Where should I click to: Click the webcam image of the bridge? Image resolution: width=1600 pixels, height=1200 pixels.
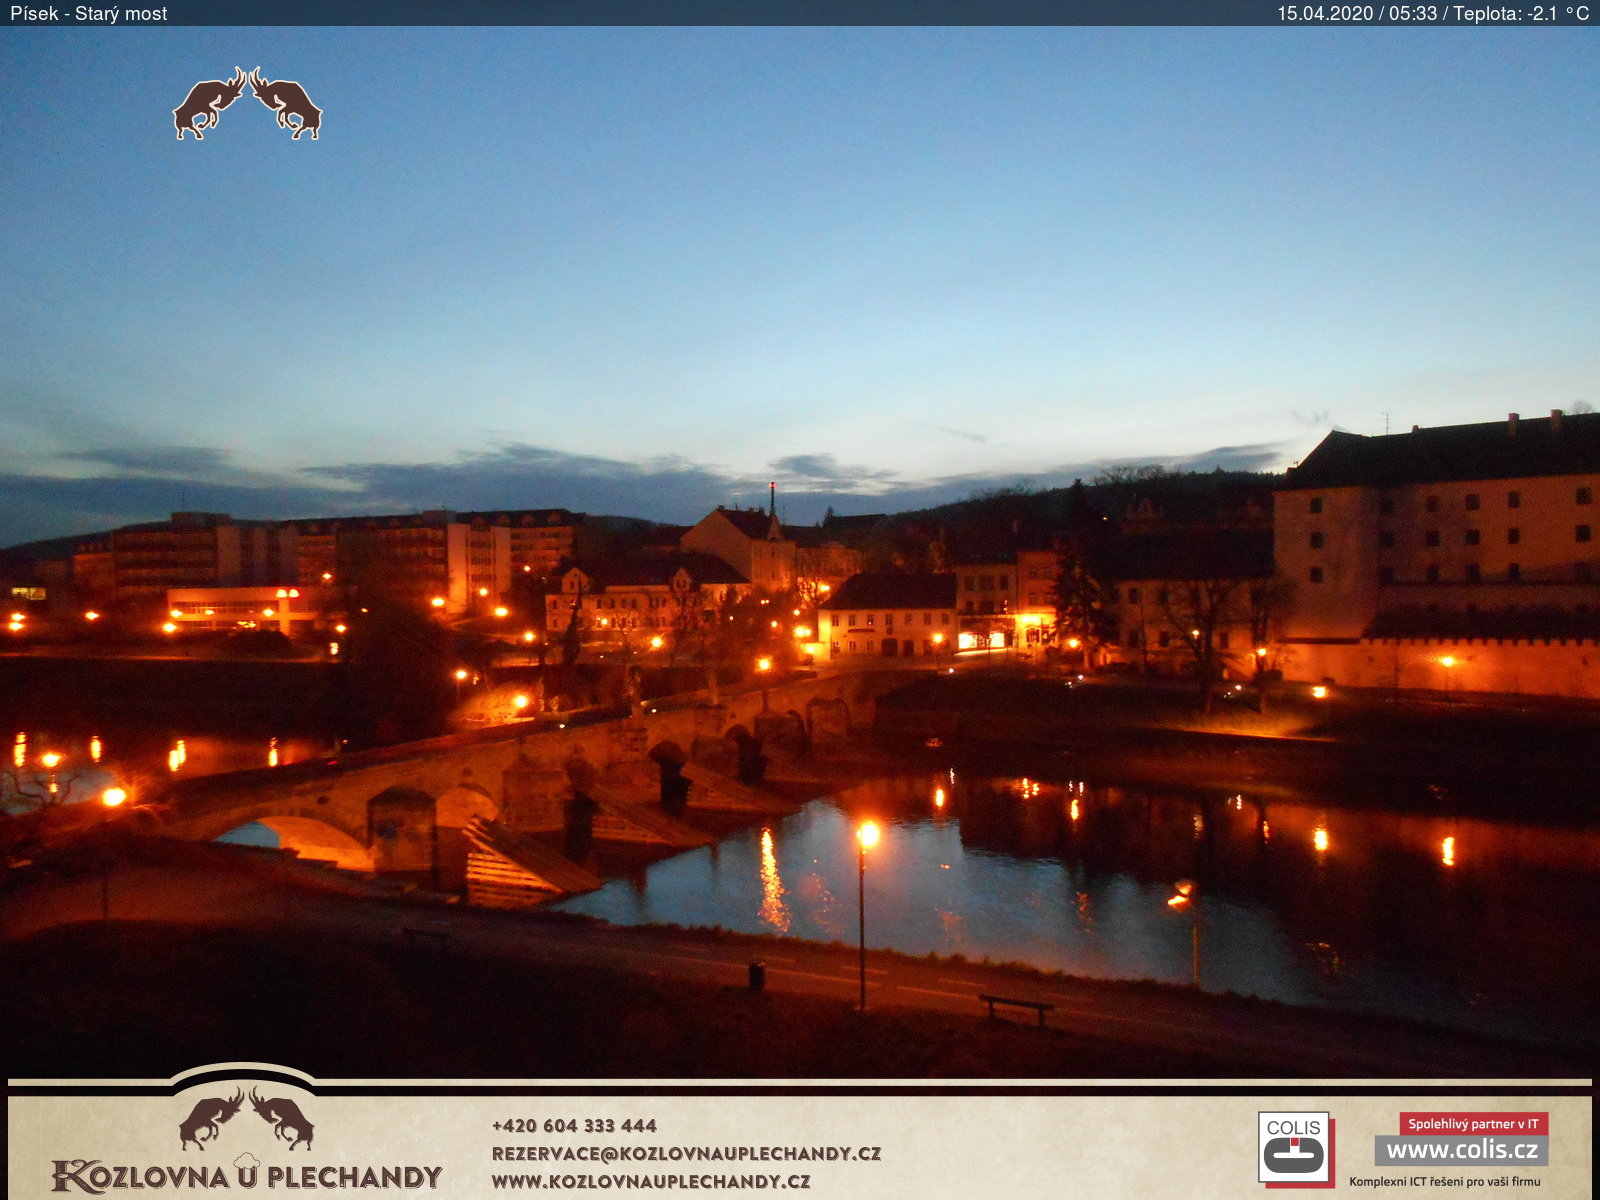tap(800, 552)
